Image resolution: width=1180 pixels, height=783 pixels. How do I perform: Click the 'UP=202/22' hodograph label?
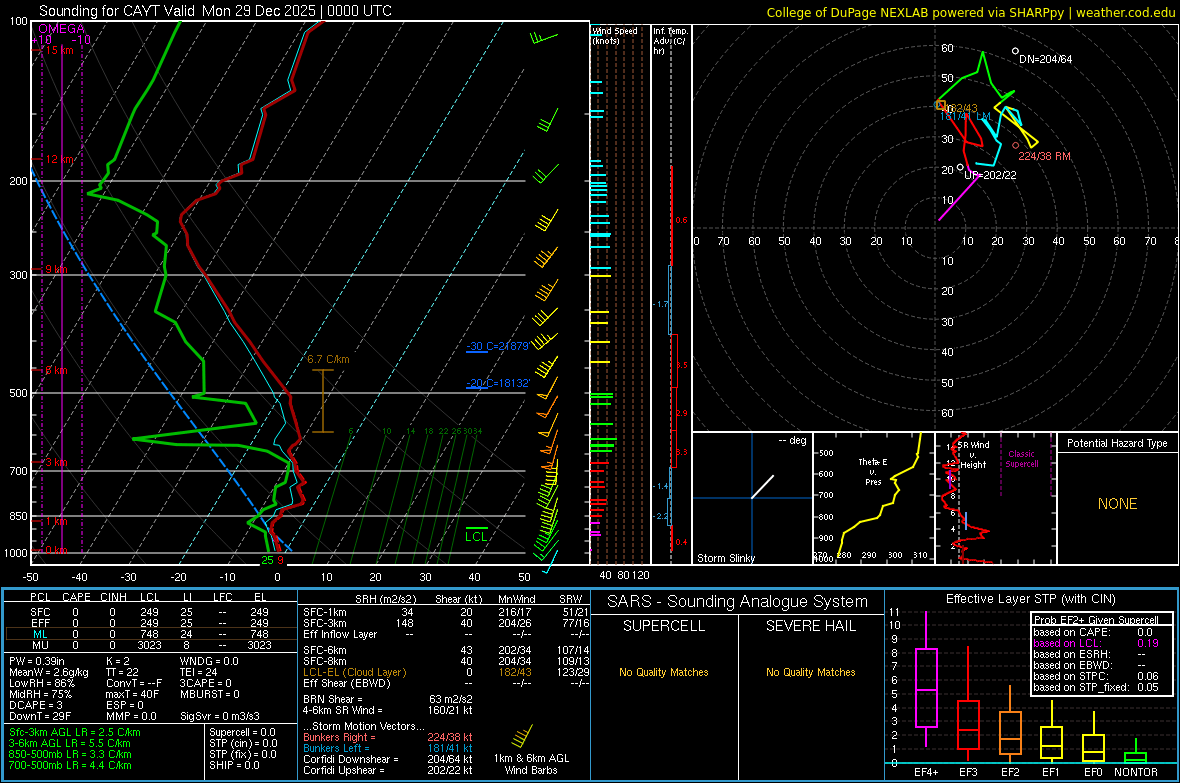[990, 175]
